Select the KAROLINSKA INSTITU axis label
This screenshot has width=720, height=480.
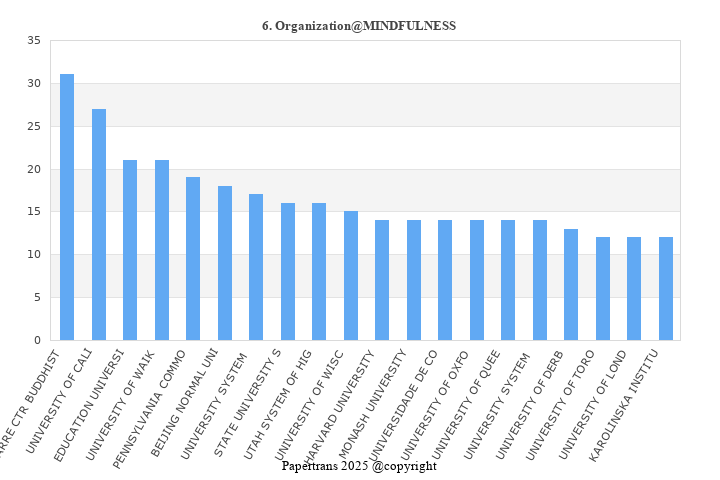tap(623, 406)
